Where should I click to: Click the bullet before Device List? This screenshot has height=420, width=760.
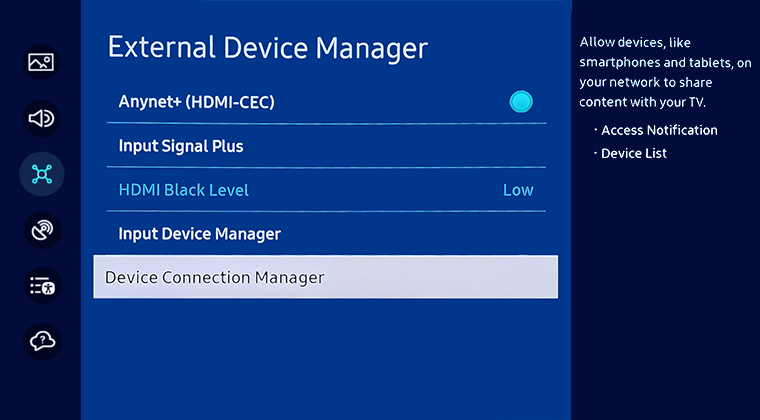(594, 153)
